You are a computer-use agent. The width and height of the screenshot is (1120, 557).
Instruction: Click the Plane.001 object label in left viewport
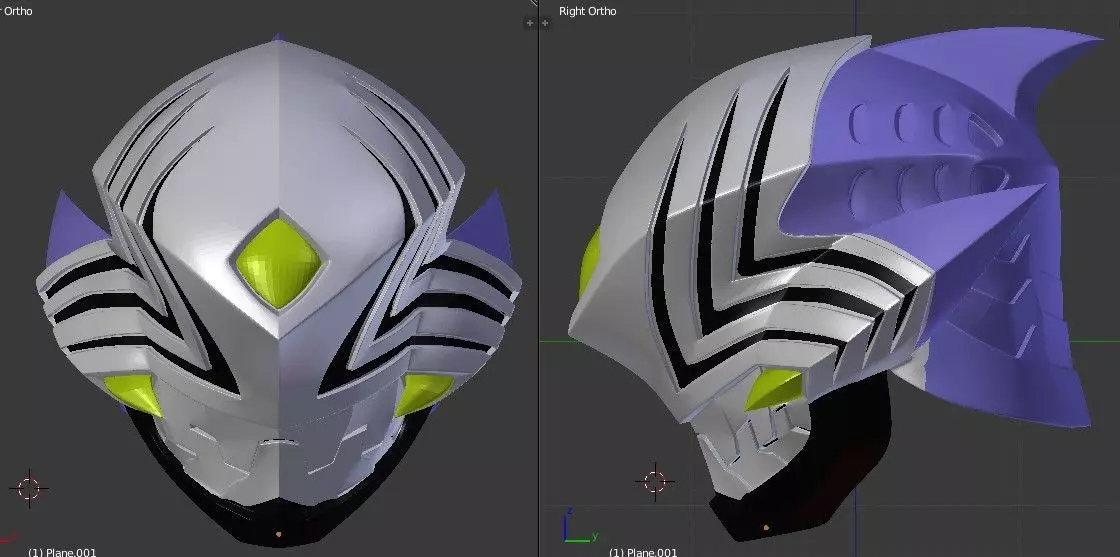click(61, 552)
